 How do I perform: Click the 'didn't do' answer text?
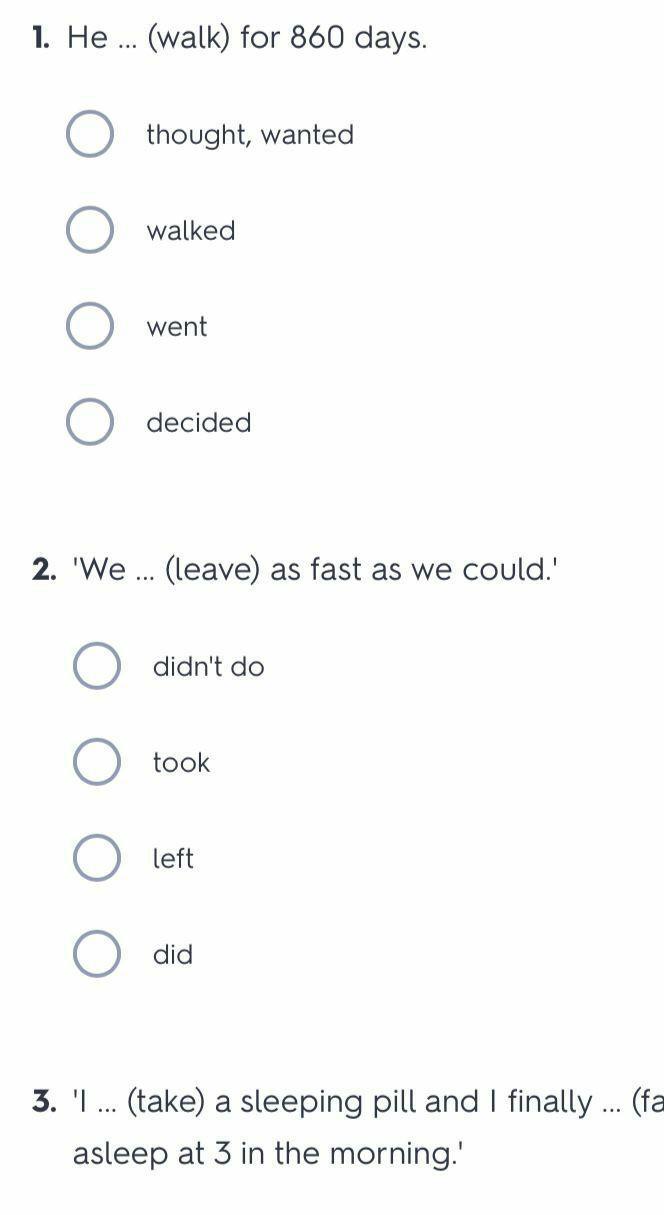tap(209, 667)
